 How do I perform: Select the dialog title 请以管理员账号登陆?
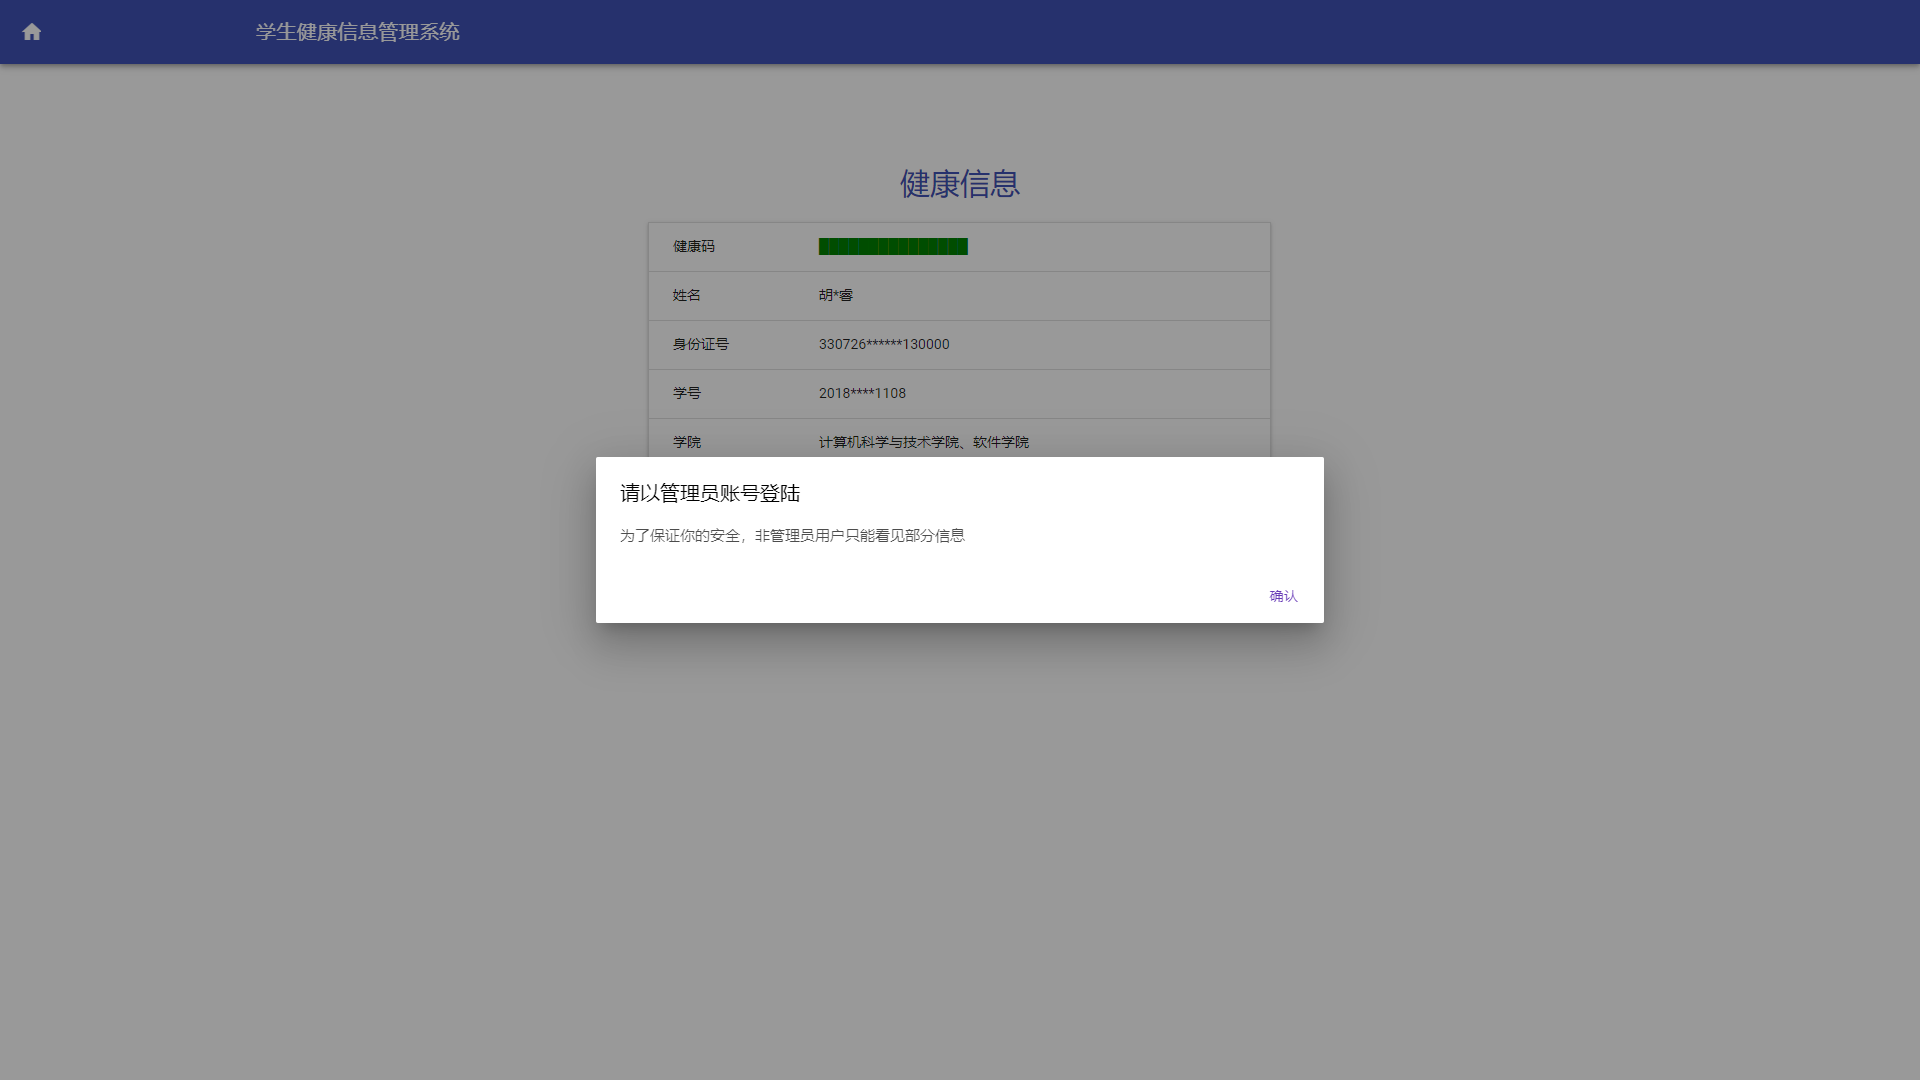pos(710,493)
